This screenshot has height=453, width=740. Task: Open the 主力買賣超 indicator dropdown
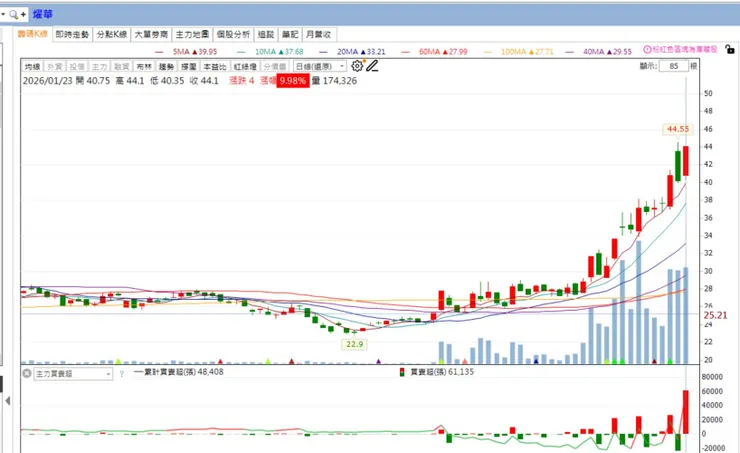coord(73,374)
